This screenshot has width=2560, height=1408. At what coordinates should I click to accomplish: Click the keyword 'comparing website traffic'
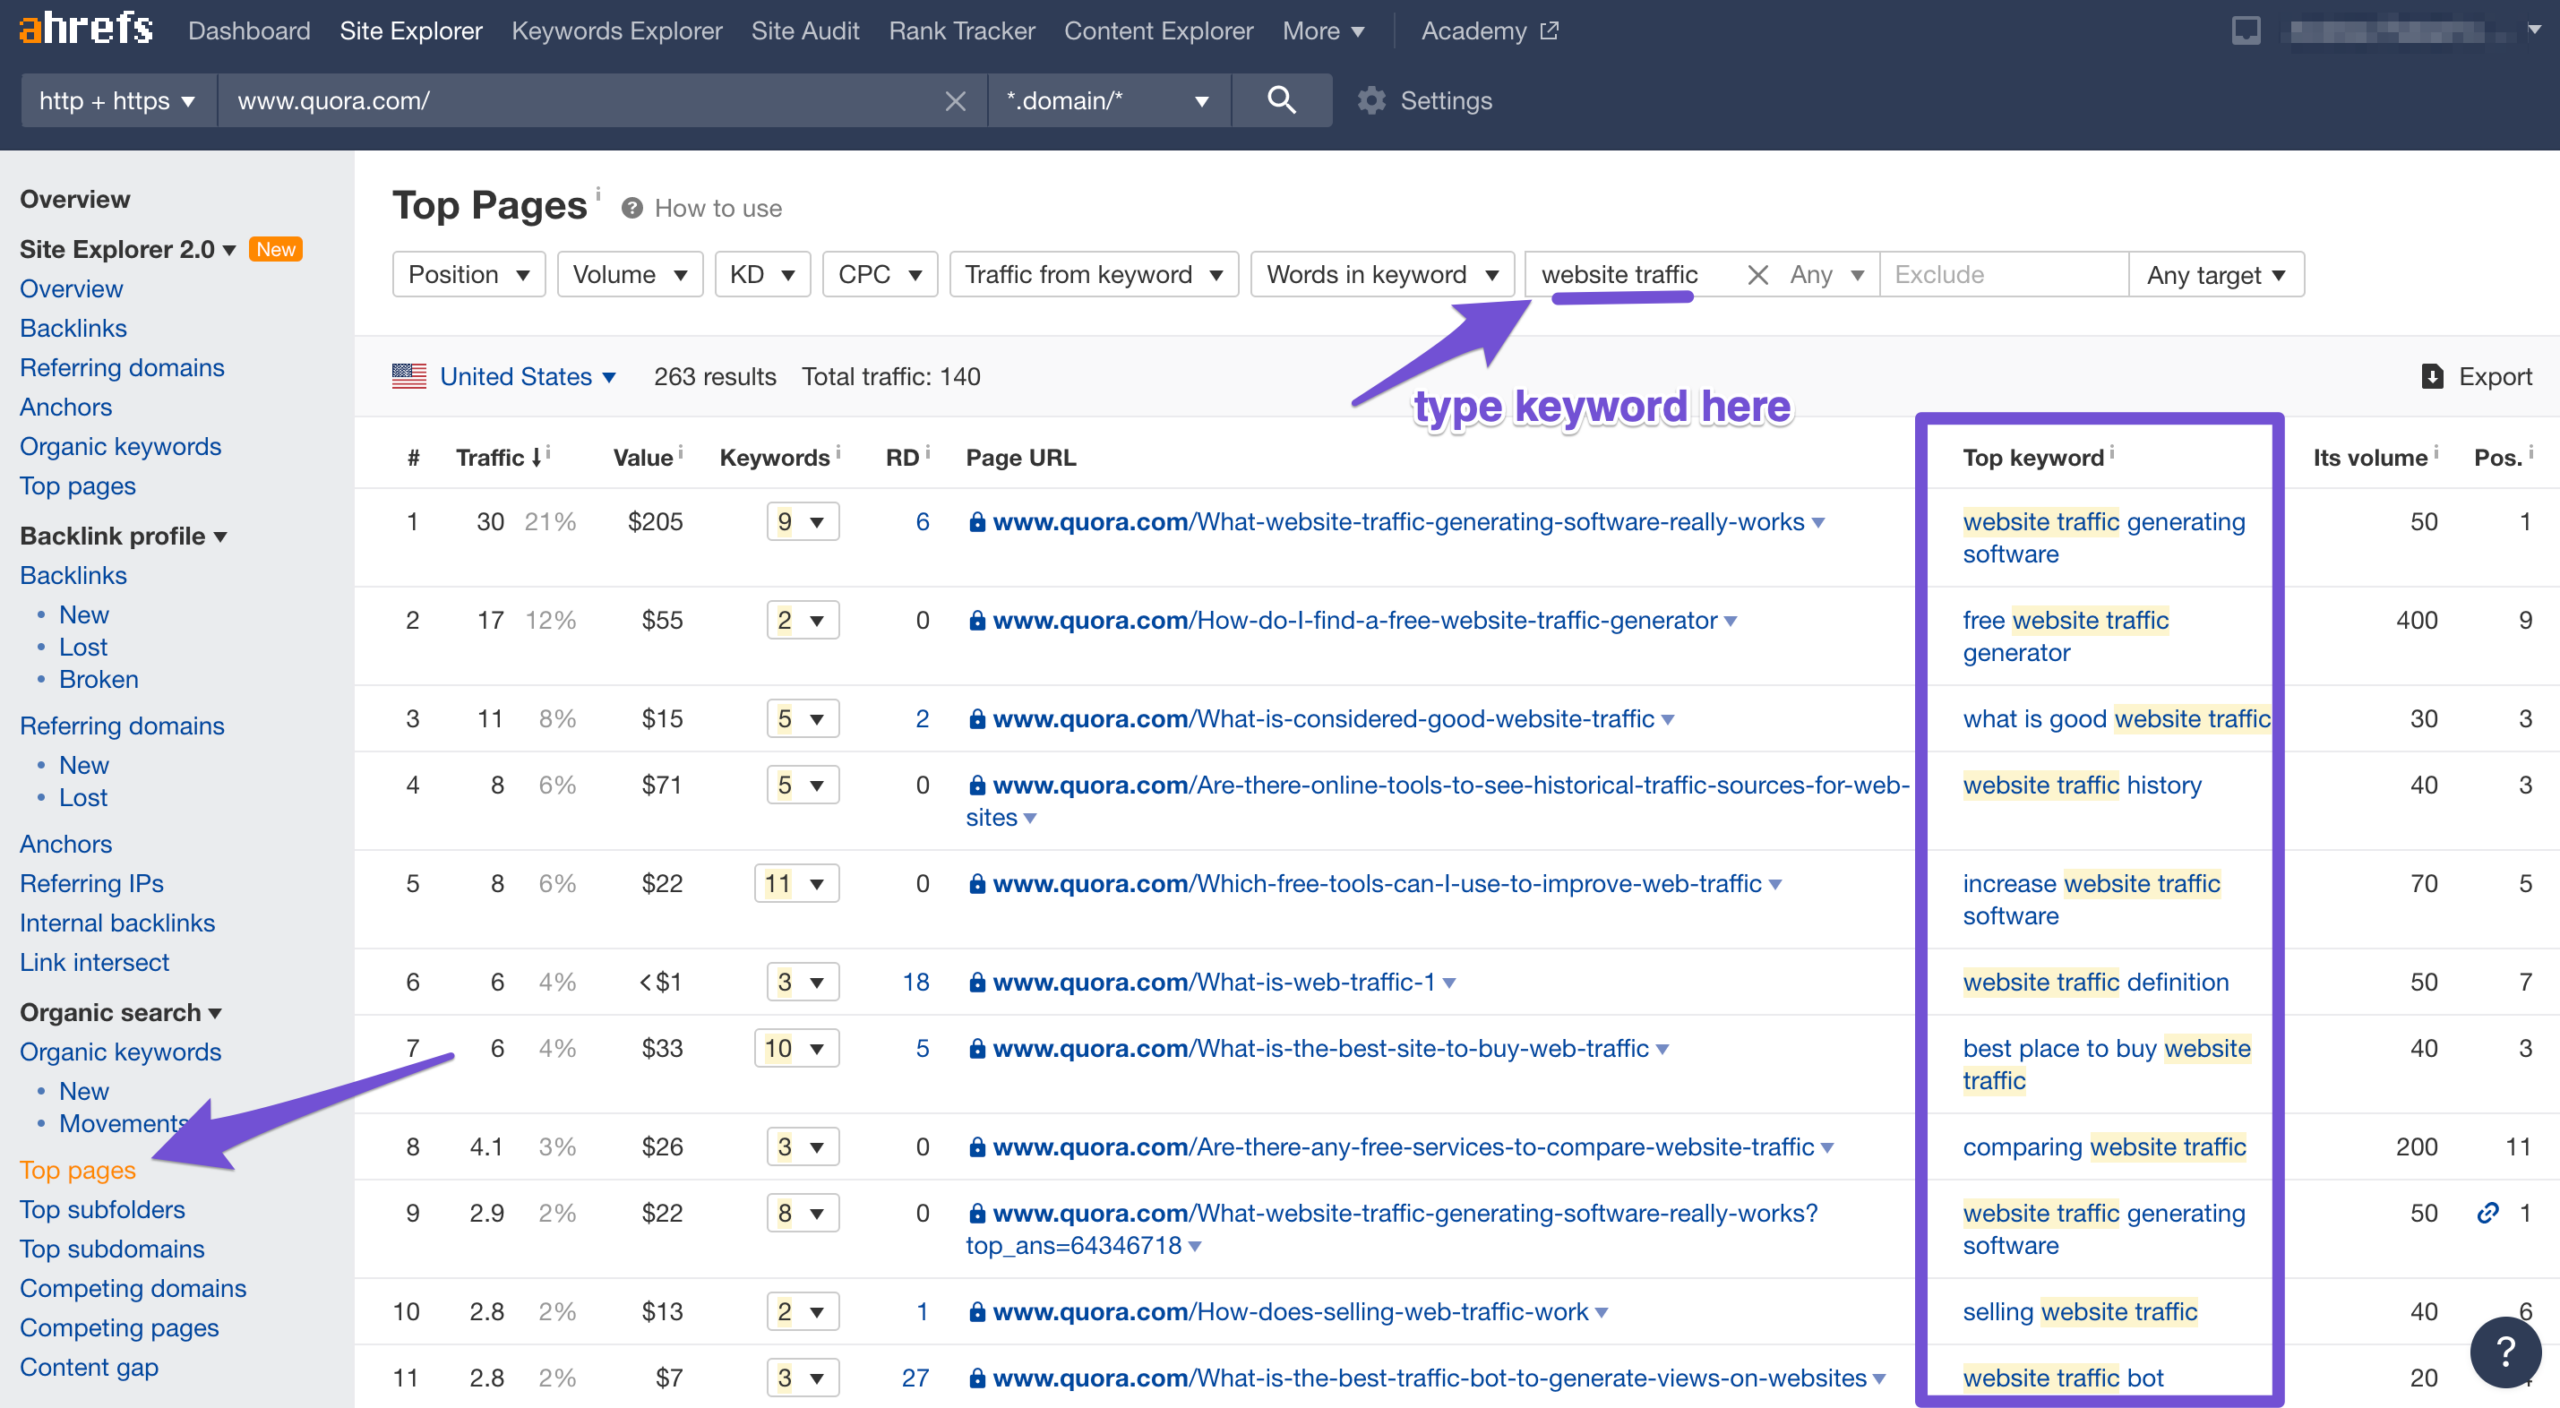(2104, 1147)
